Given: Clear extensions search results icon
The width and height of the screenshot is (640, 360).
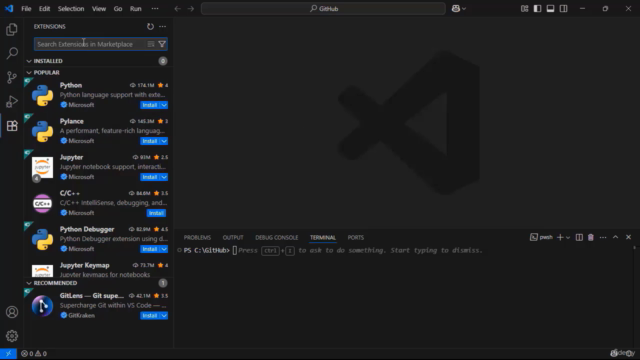Looking at the screenshot, I should (x=151, y=44).
